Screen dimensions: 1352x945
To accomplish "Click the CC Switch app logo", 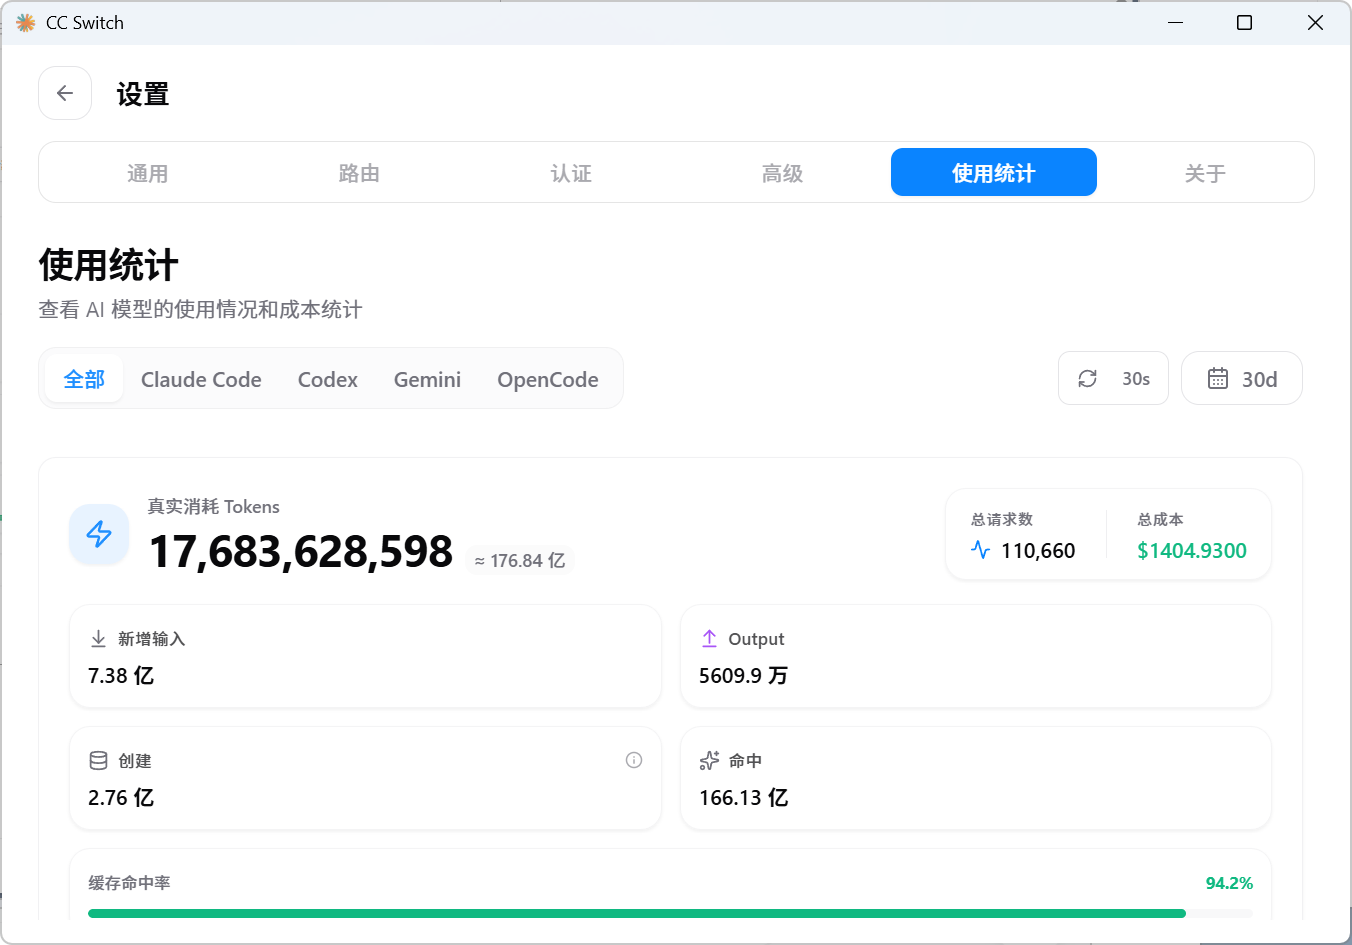I will pyautogui.click(x=25, y=22).
